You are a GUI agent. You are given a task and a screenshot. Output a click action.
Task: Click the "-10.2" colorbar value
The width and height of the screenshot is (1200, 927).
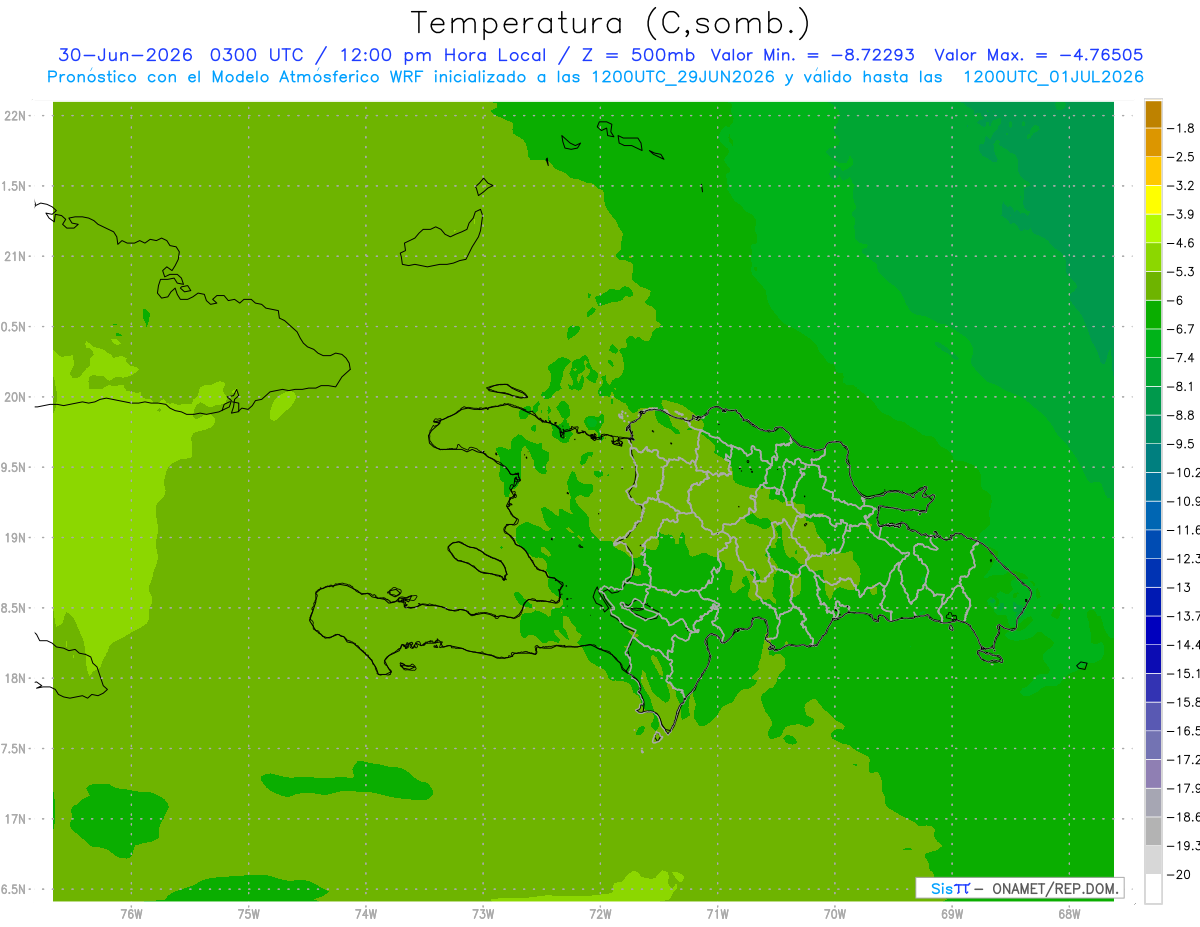click(x=1183, y=472)
